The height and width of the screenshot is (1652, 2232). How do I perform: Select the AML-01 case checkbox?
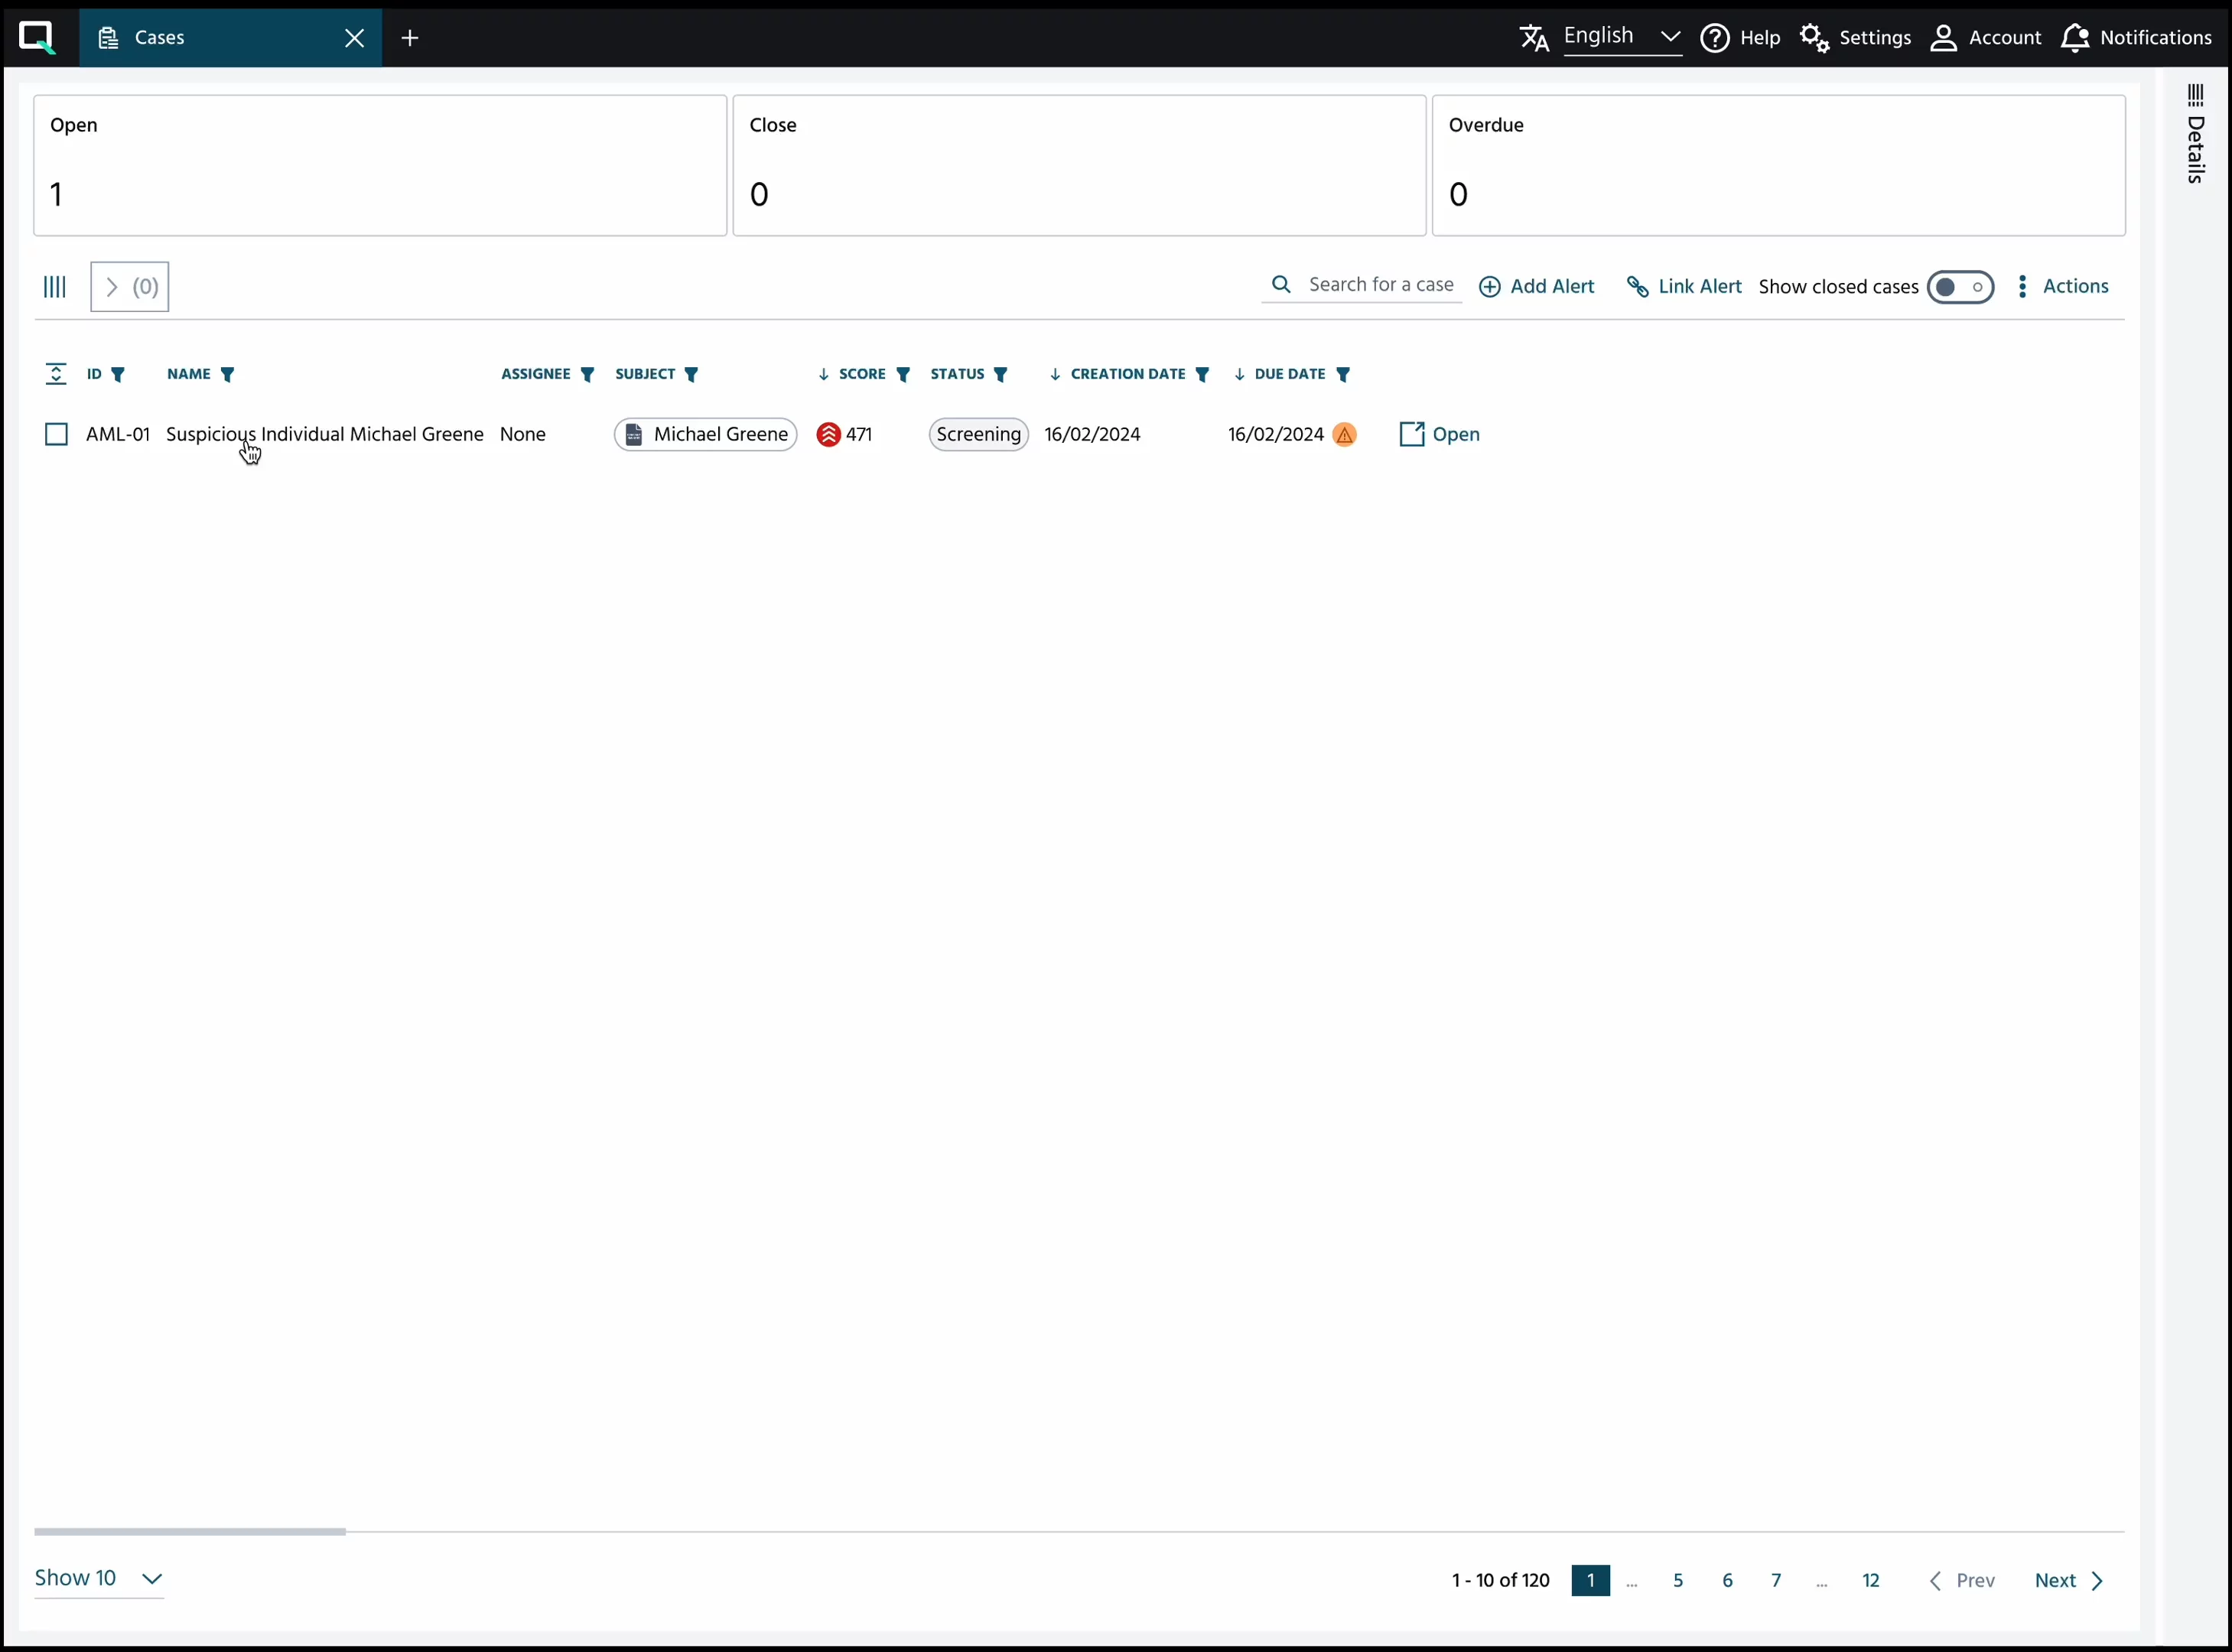tap(56, 435)
